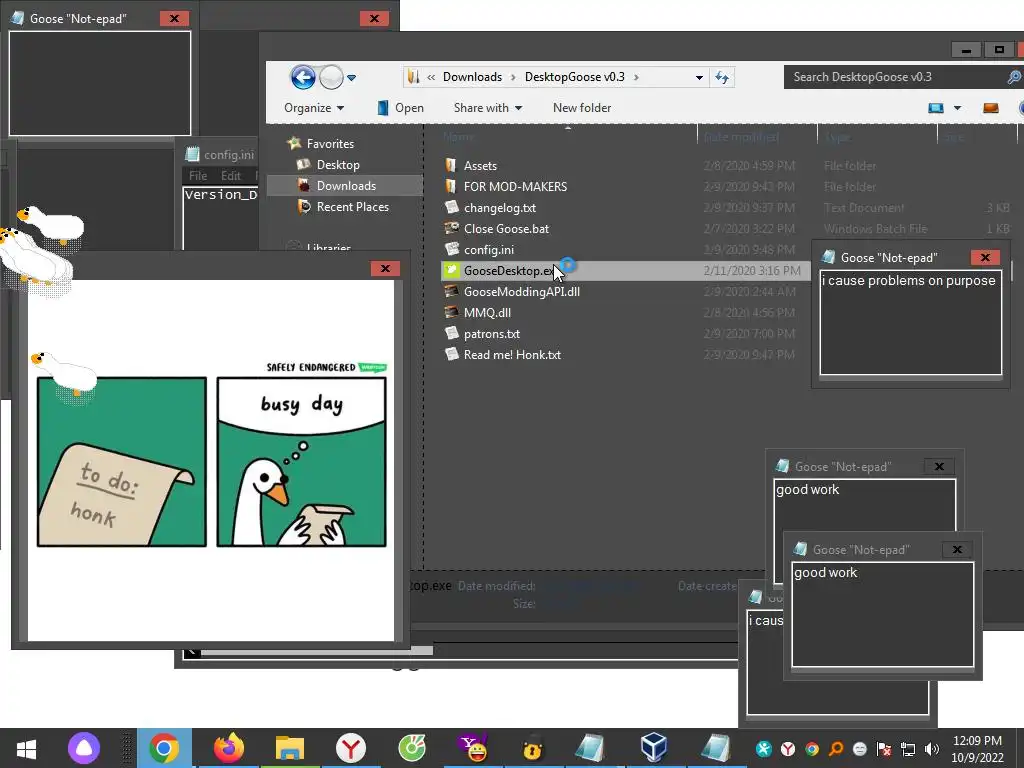
Task: Select config.ini in file list
Action: [x=488, y=249]
